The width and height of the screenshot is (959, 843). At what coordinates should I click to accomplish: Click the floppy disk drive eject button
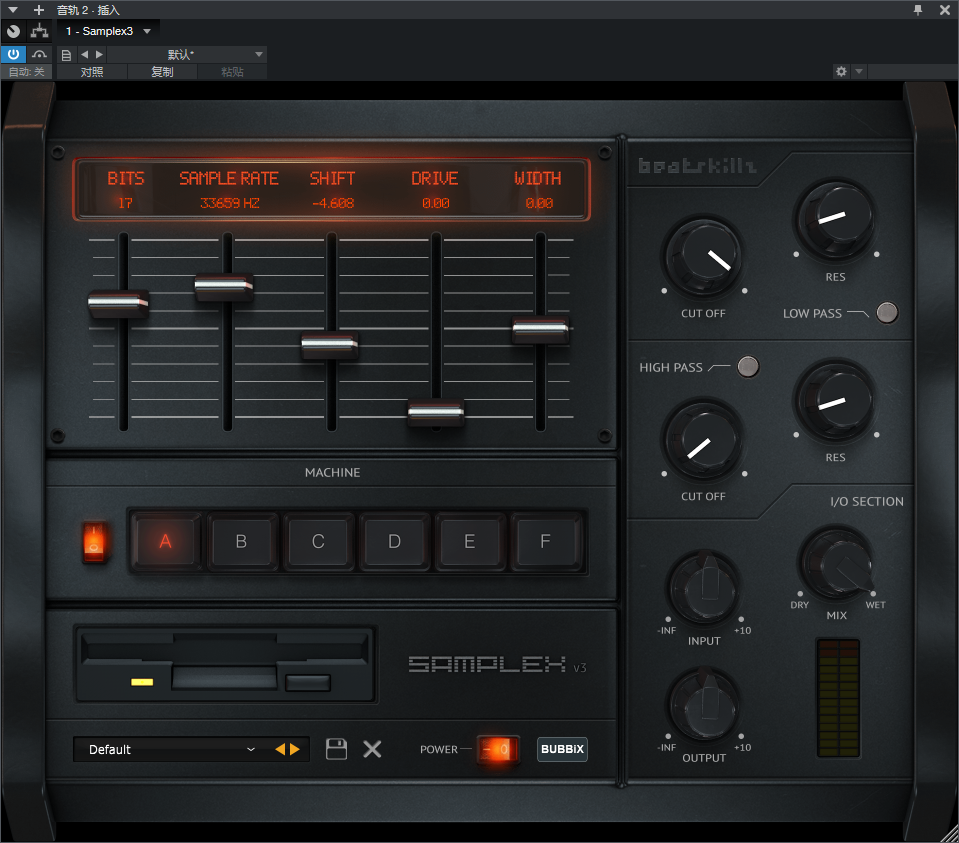(x=308, y=682)
